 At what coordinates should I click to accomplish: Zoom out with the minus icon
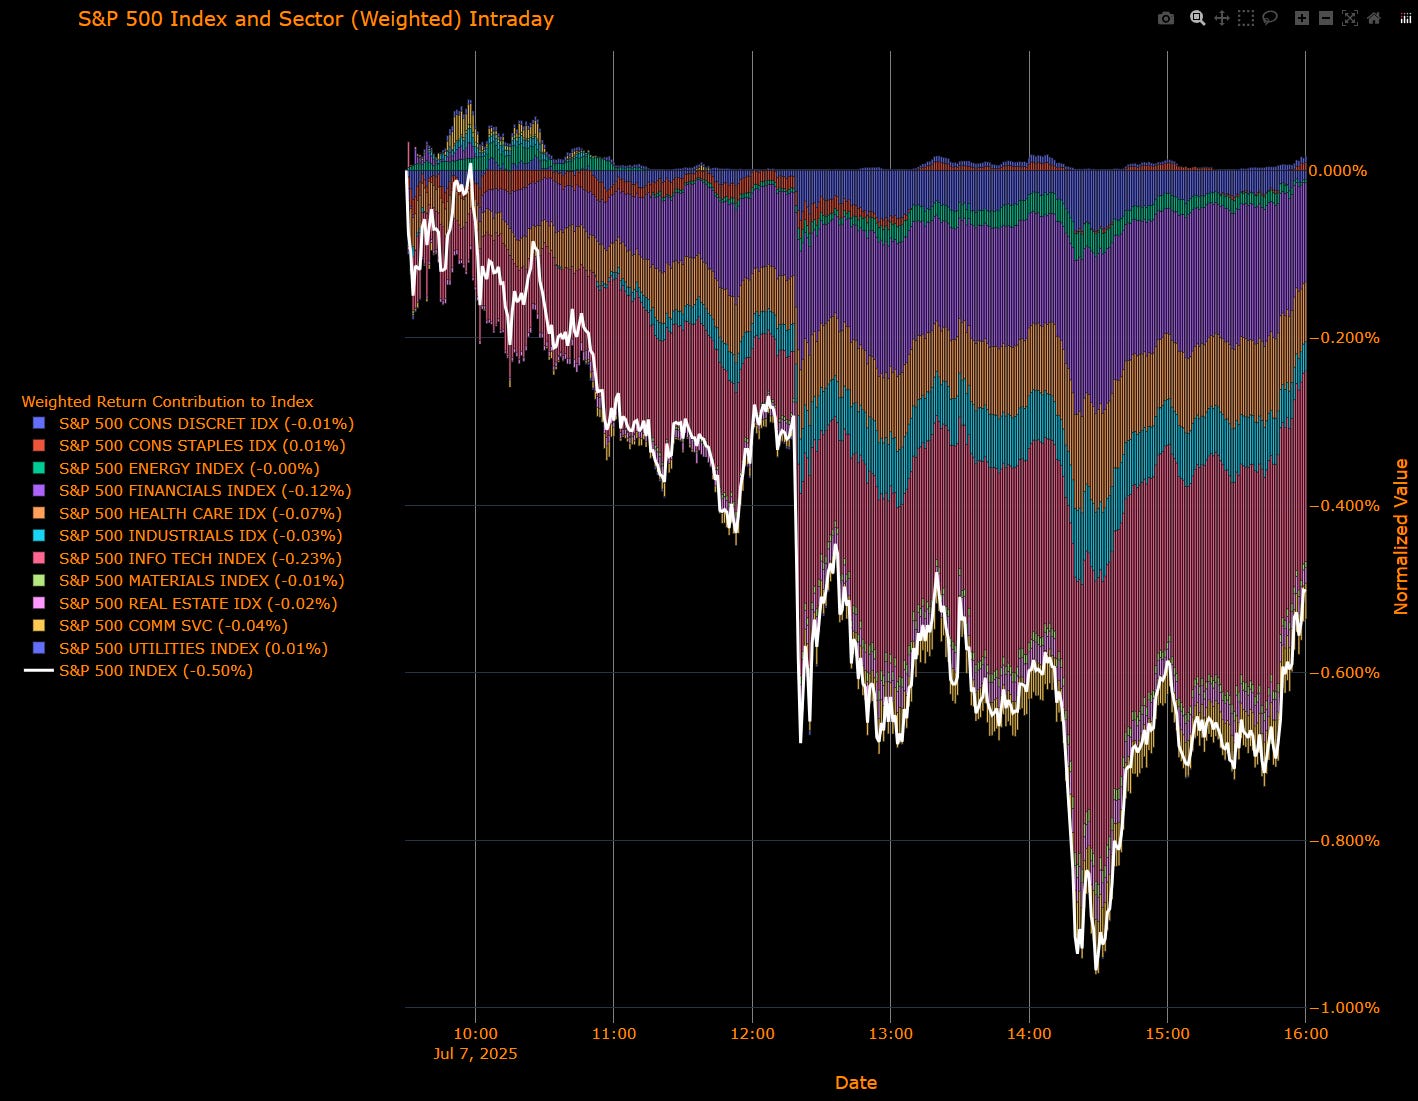click(x=1325, y=18)
